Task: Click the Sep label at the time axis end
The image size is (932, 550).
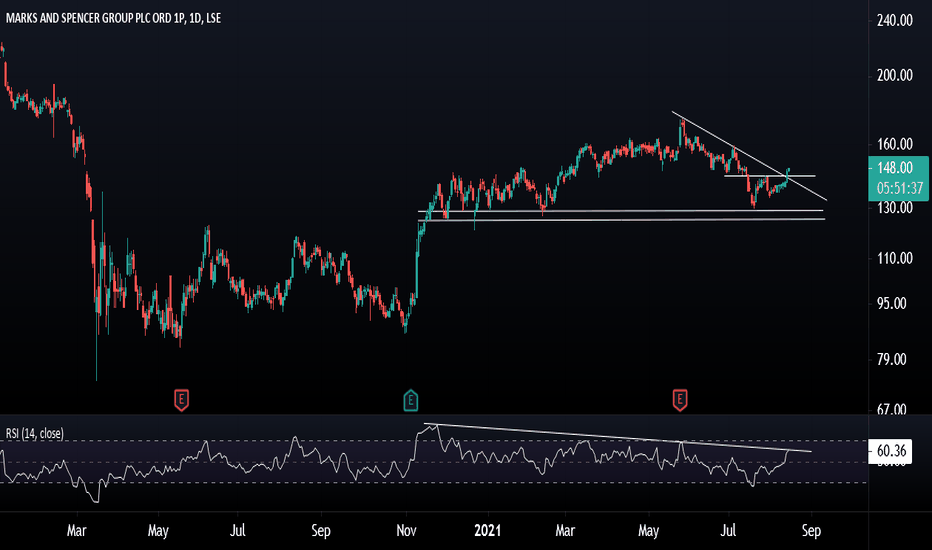Action: [811, 530]
